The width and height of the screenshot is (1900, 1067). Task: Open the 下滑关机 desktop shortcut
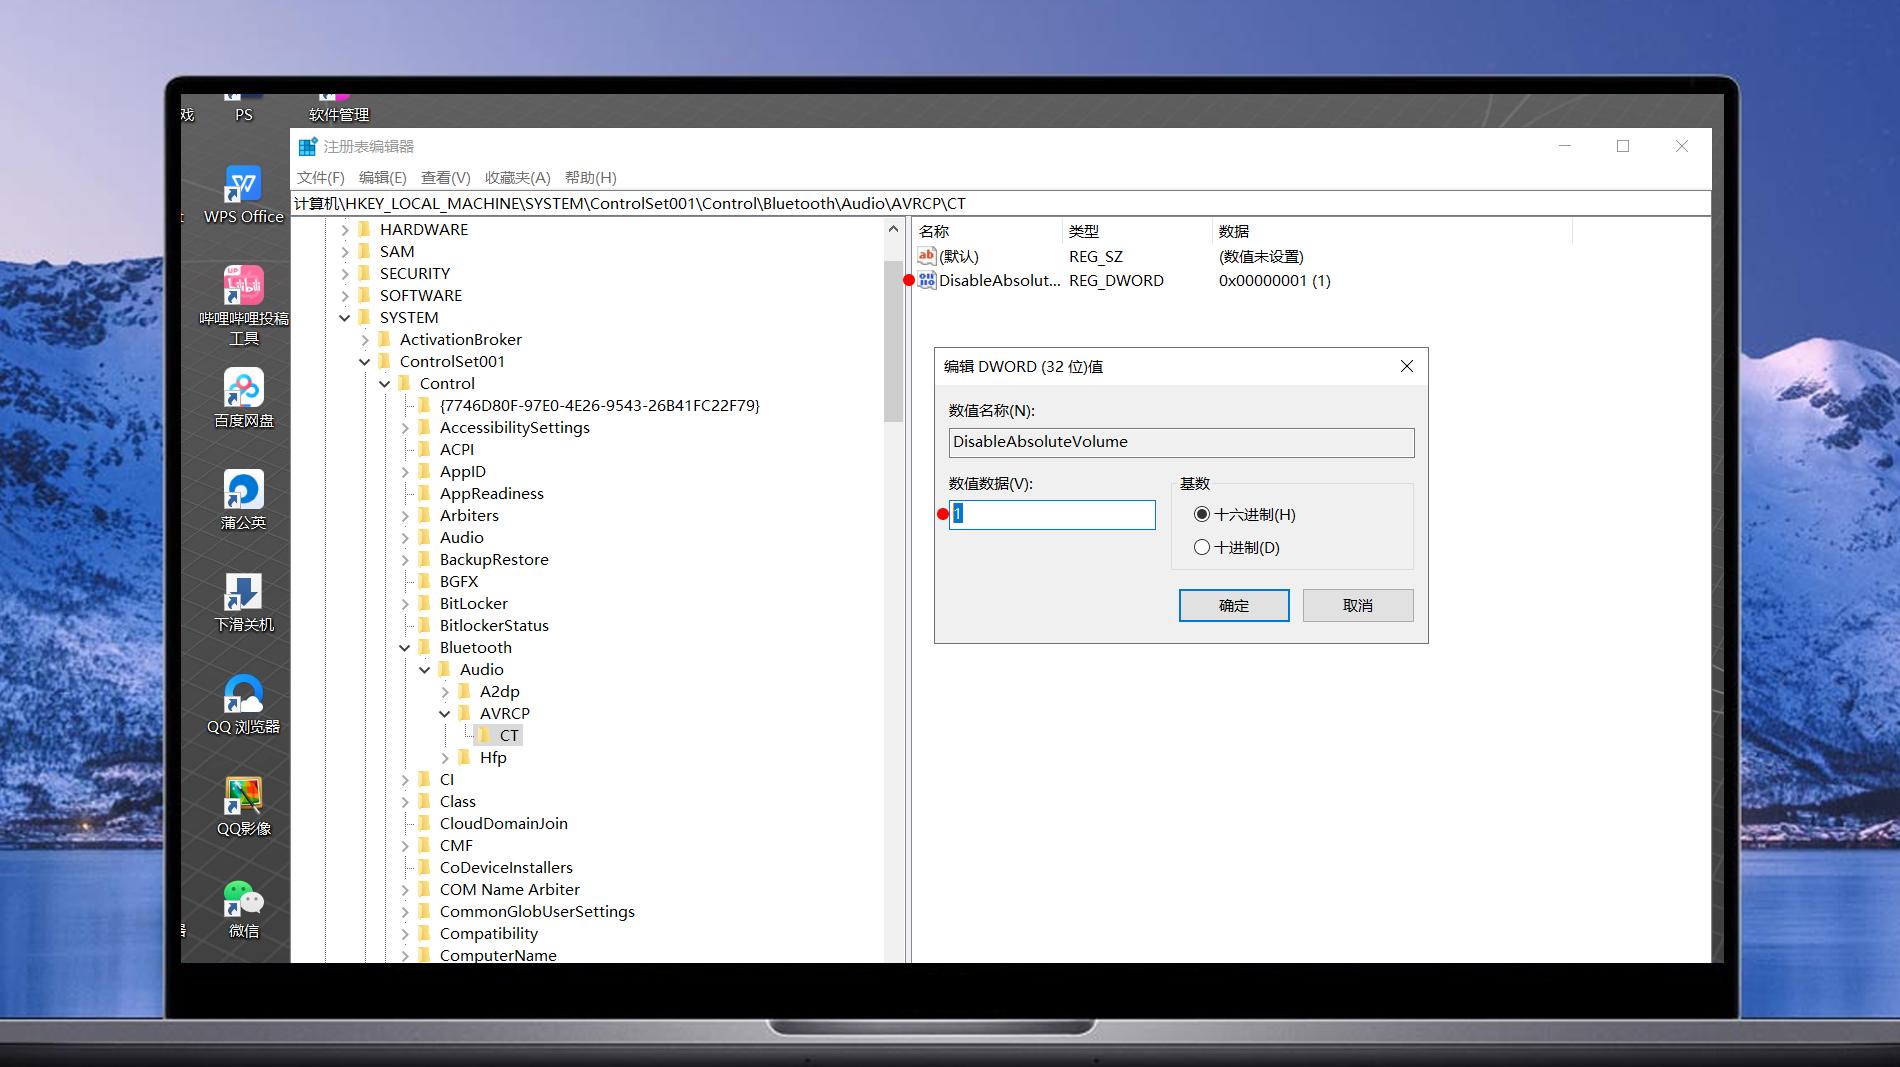(243, 594)
